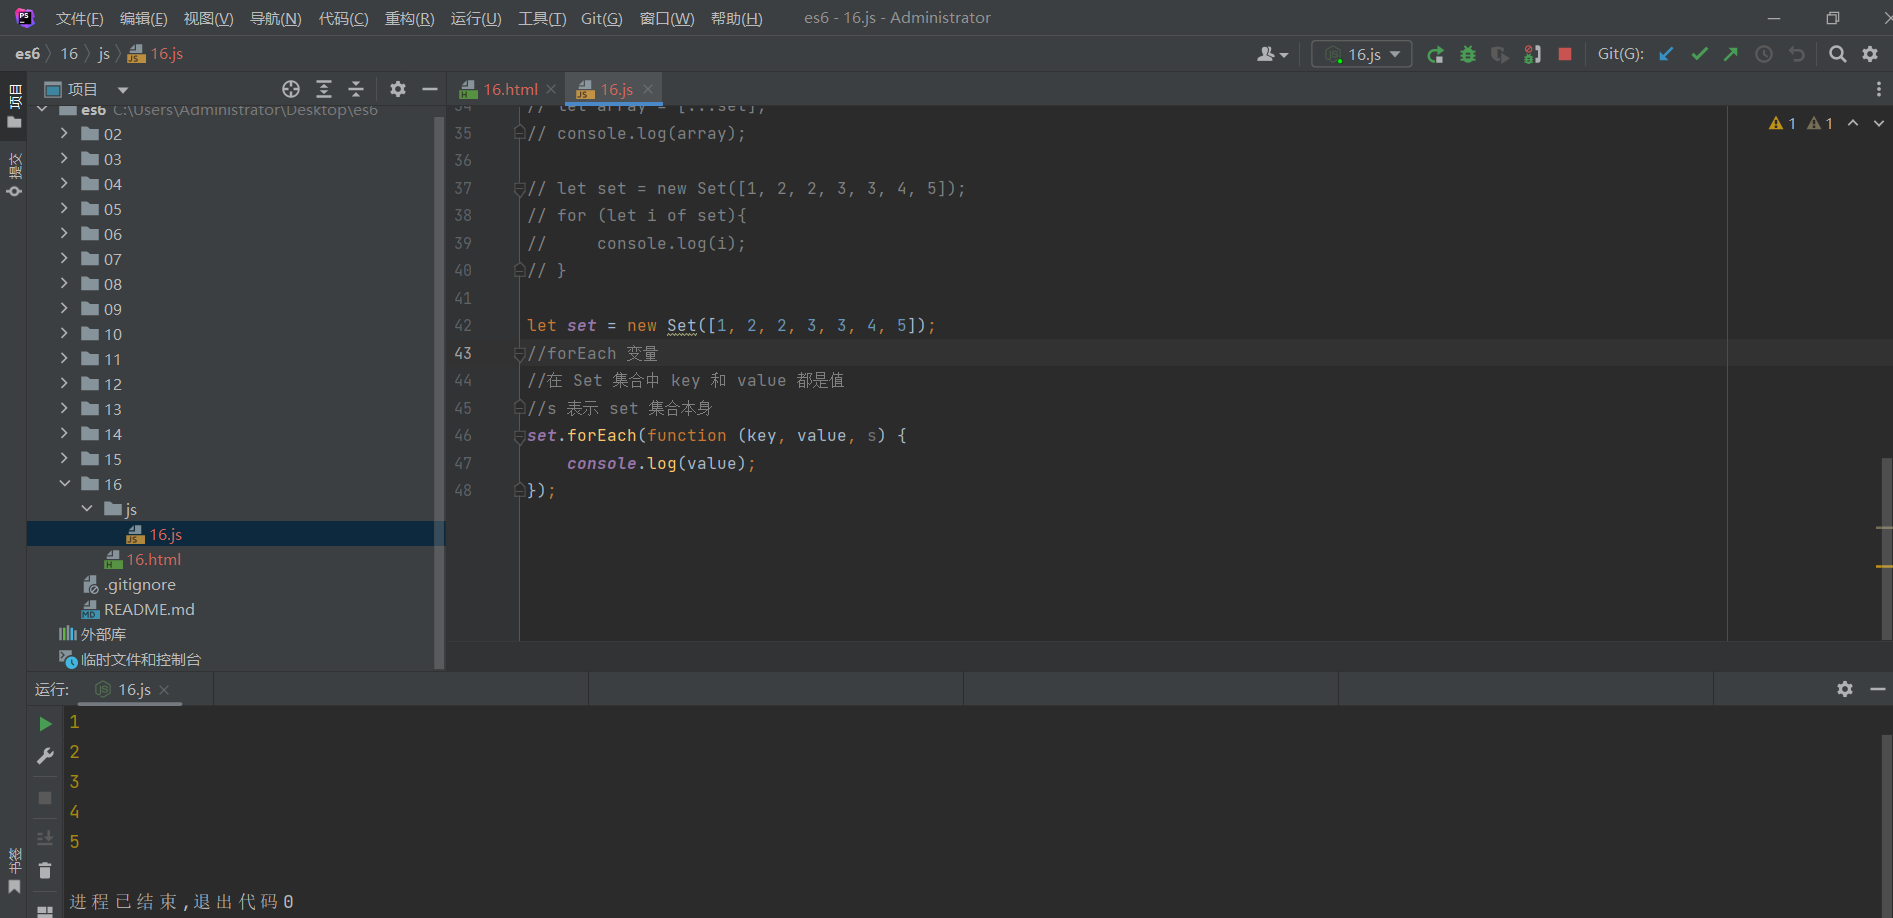Go to next highlighted error arrow
Viewport: 1893px width, 918px height.
click(1879, 123)
